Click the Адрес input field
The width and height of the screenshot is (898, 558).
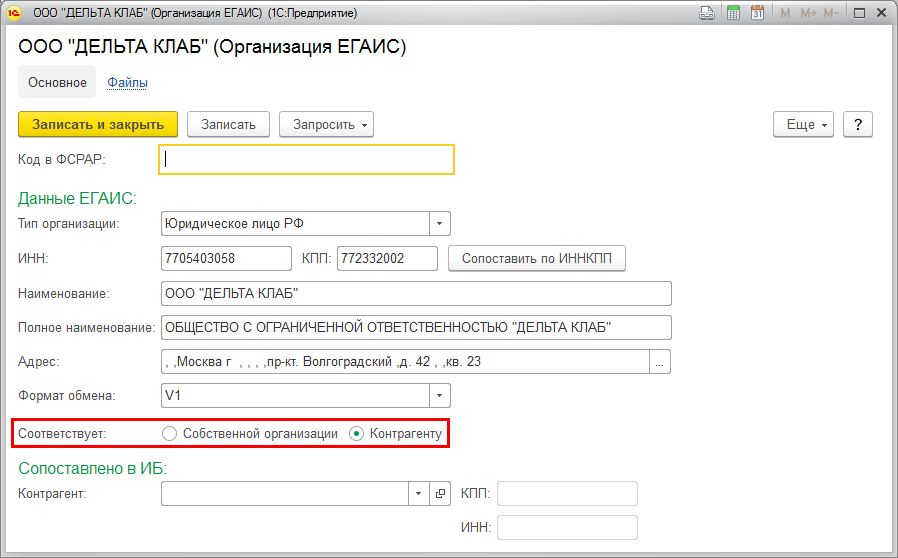tap(405, 361)
